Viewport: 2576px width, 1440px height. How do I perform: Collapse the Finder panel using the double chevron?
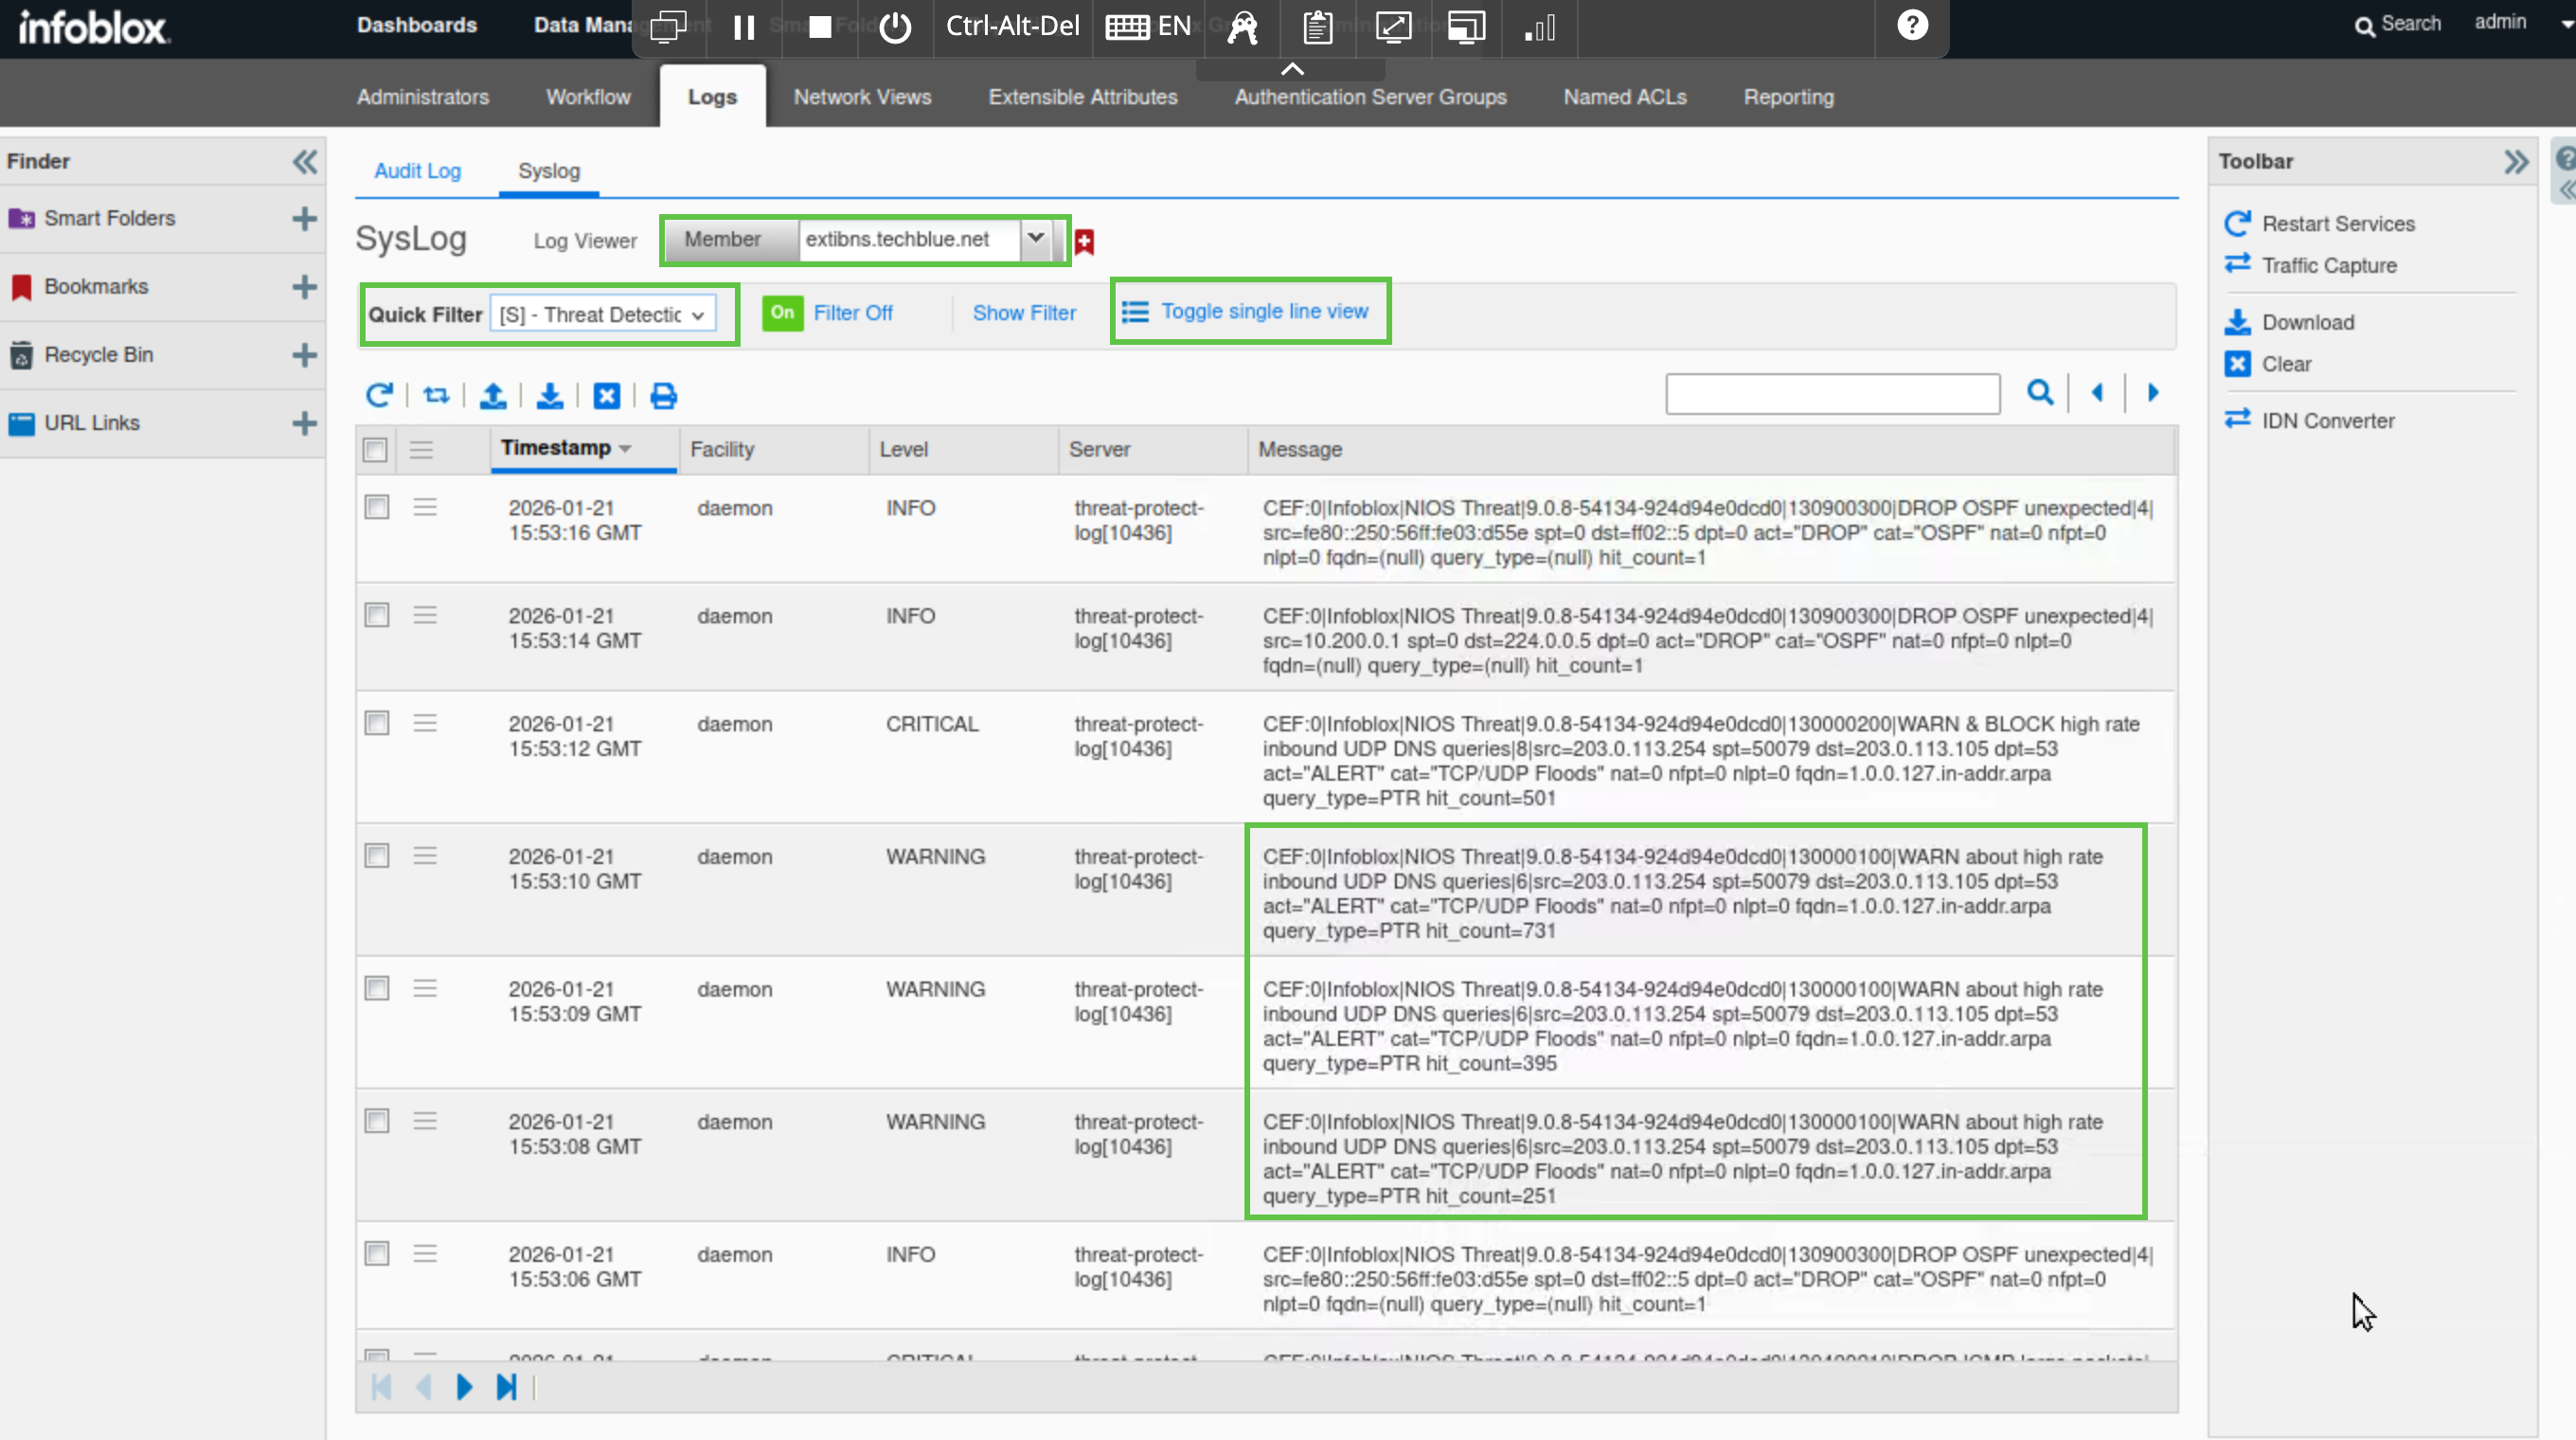pos(304,161)
